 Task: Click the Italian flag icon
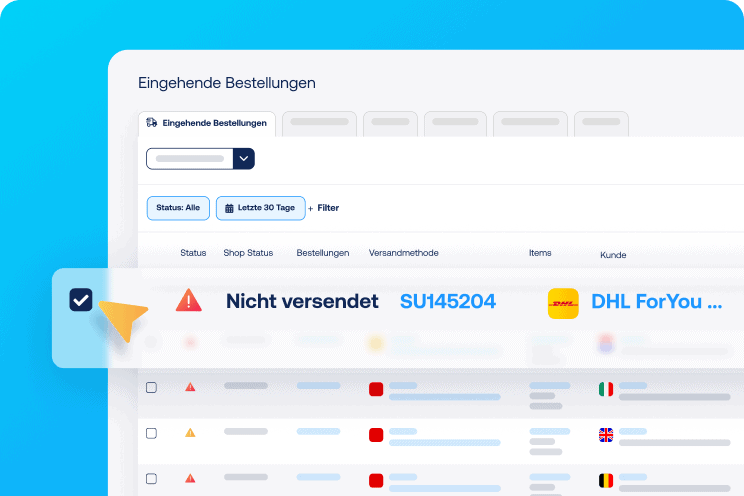605,389
